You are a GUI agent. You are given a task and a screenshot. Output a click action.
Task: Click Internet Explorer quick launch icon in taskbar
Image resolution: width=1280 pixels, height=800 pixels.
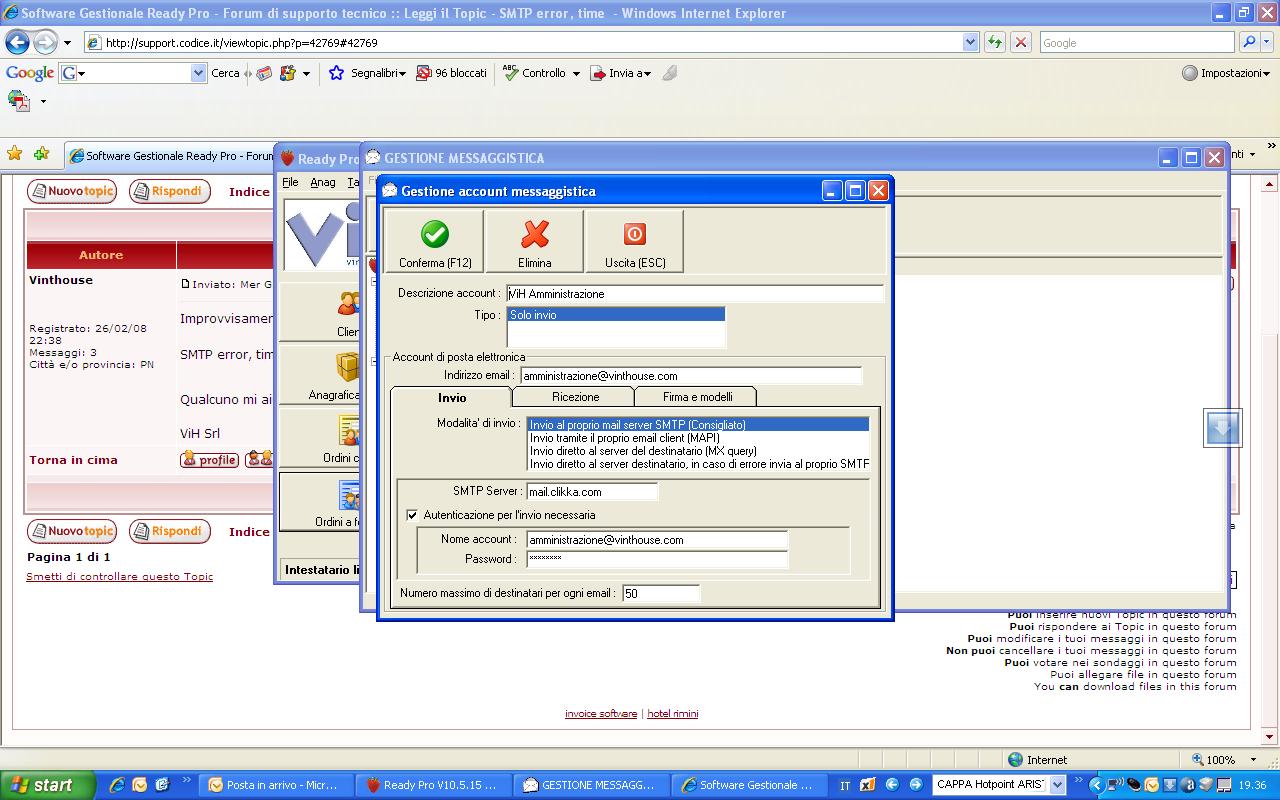117,785
